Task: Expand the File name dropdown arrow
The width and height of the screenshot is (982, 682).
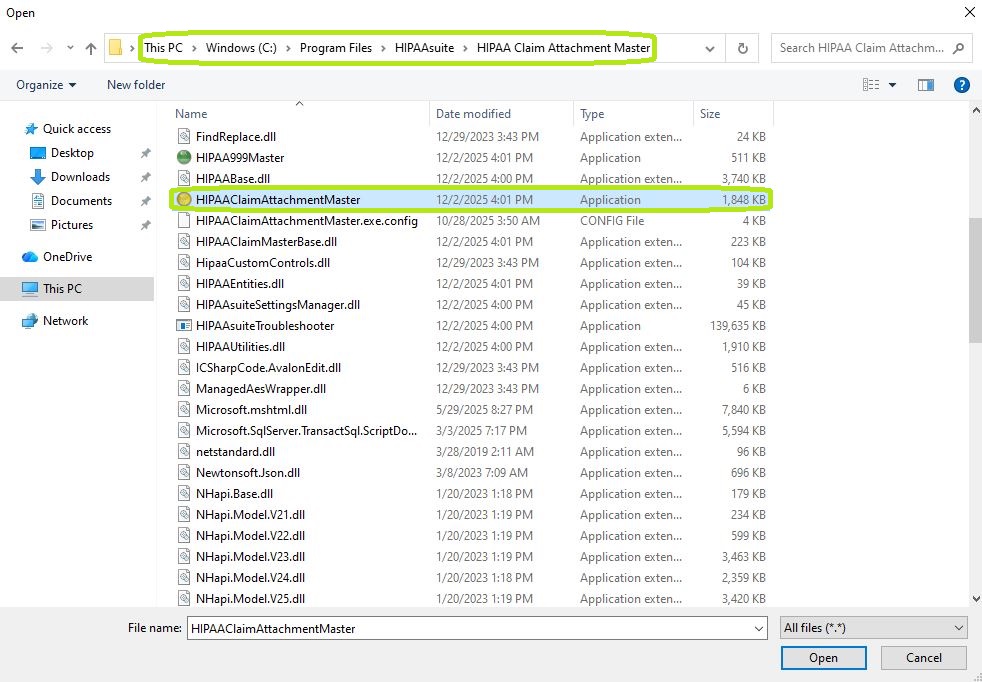Action: pyautogui.click(x=759, y=628)
